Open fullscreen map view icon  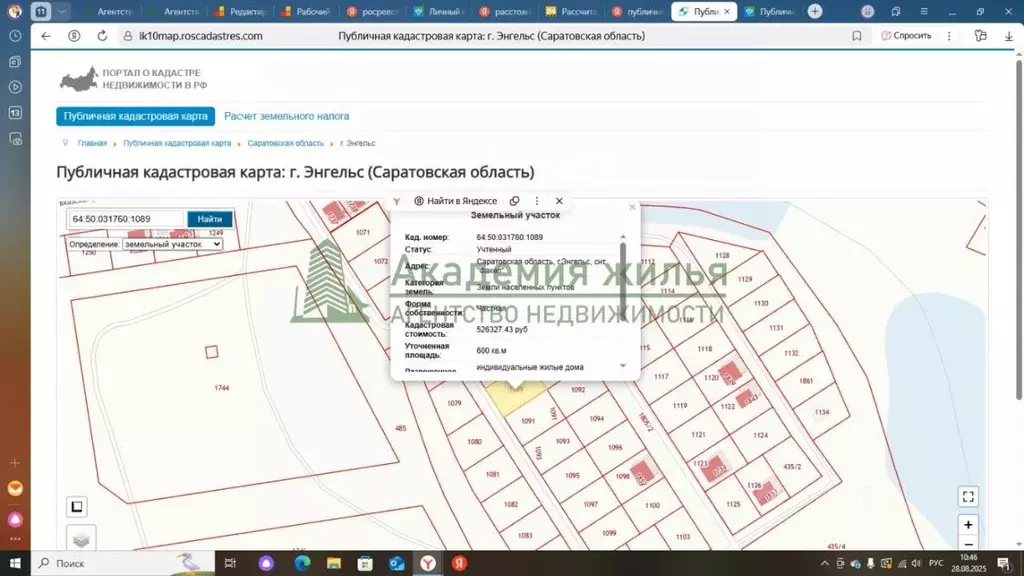tap(968, 495)
